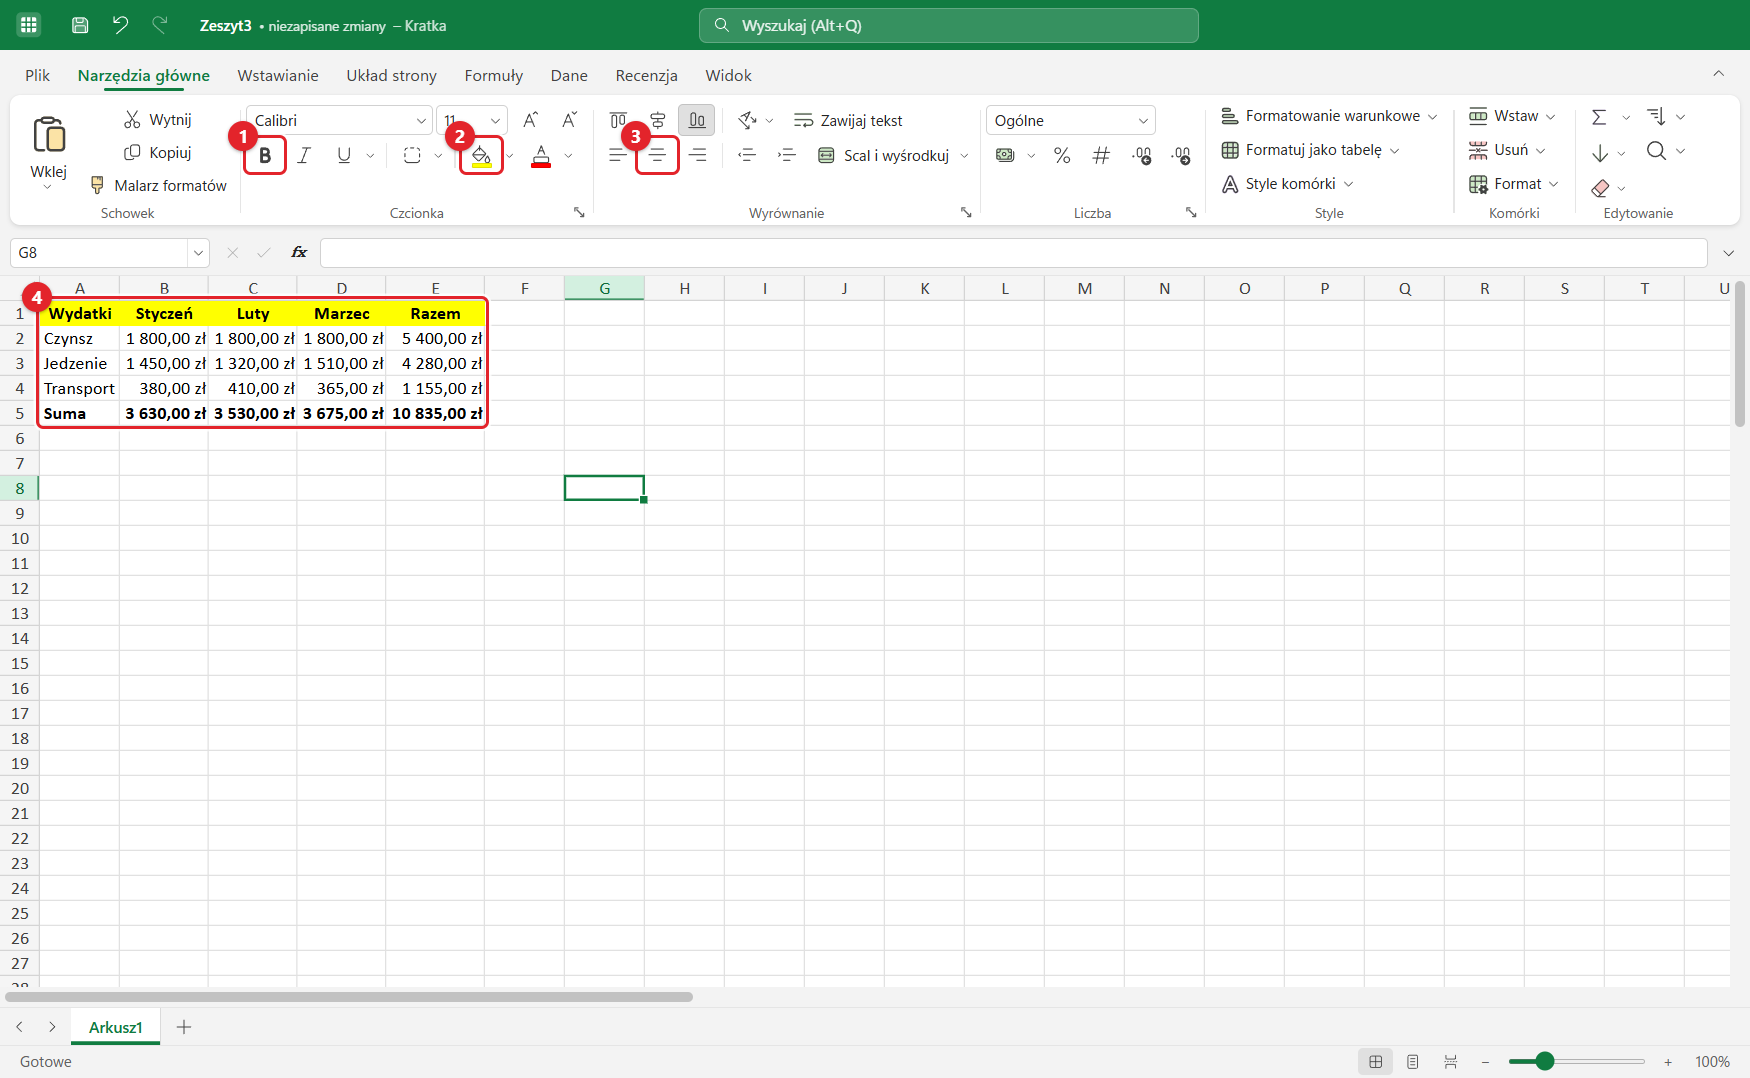Open the Wstawianie tab
1750x1078 pixels.
point(278,75)
